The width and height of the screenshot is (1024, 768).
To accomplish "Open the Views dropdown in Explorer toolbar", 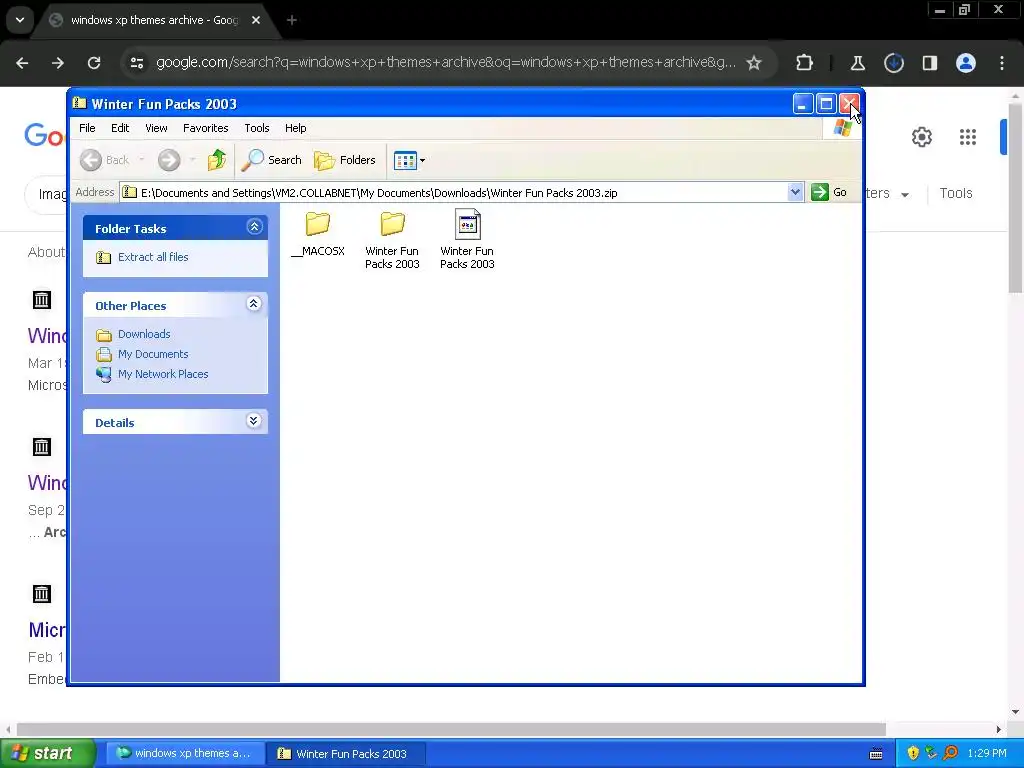I will point(409,160).
